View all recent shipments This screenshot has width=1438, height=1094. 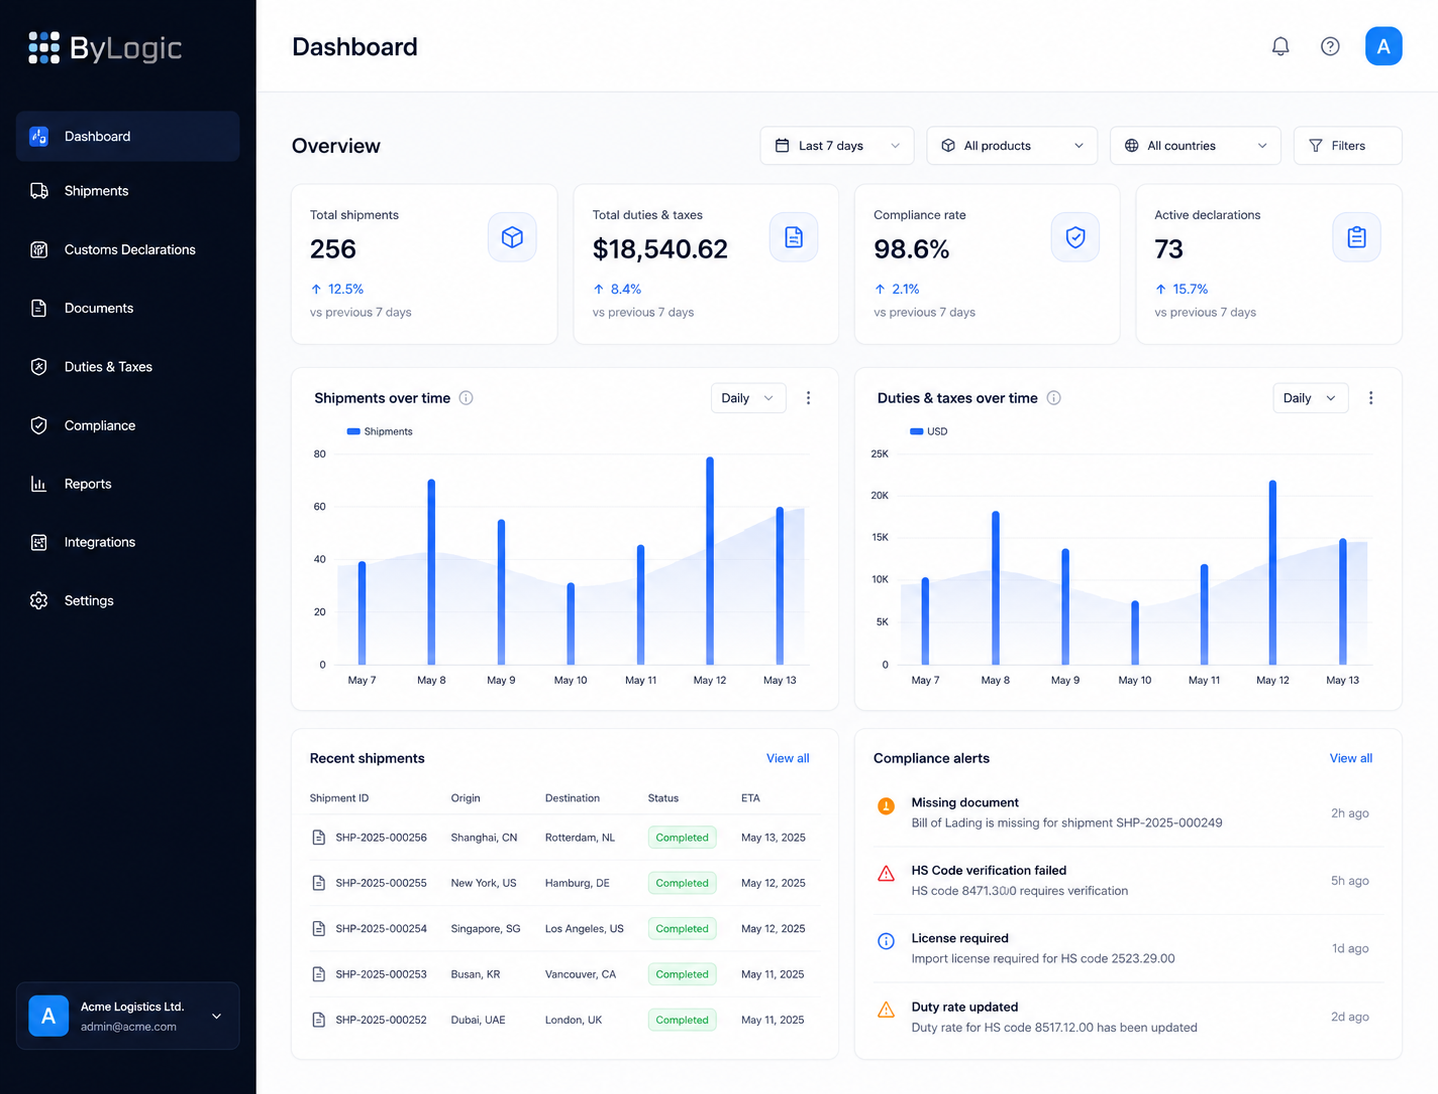[x=788, y=758]
